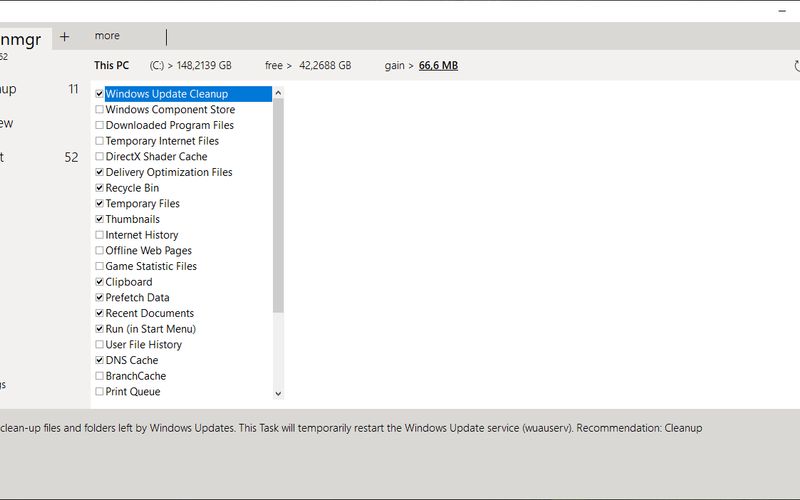Open the sidebar section showing count 11

coord(40,89)
